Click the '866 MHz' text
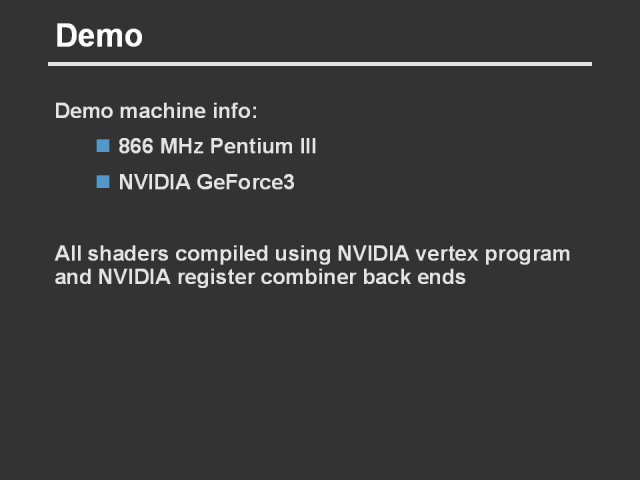Image resolution: width=640 pixels, height=480 pixels. [159, 147]
